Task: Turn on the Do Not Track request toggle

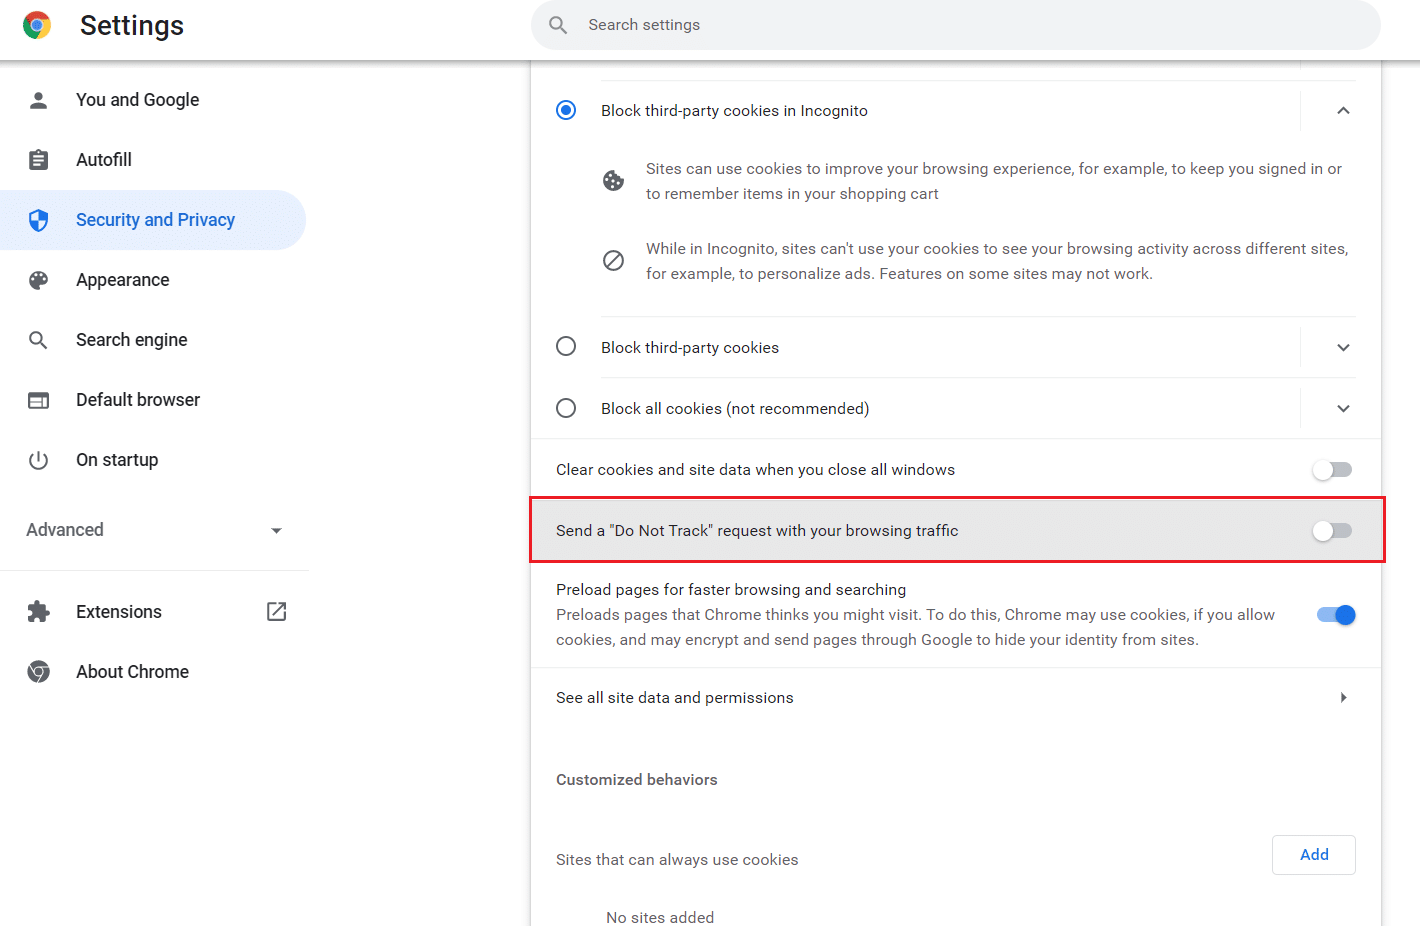Action: pos(1332,531)
